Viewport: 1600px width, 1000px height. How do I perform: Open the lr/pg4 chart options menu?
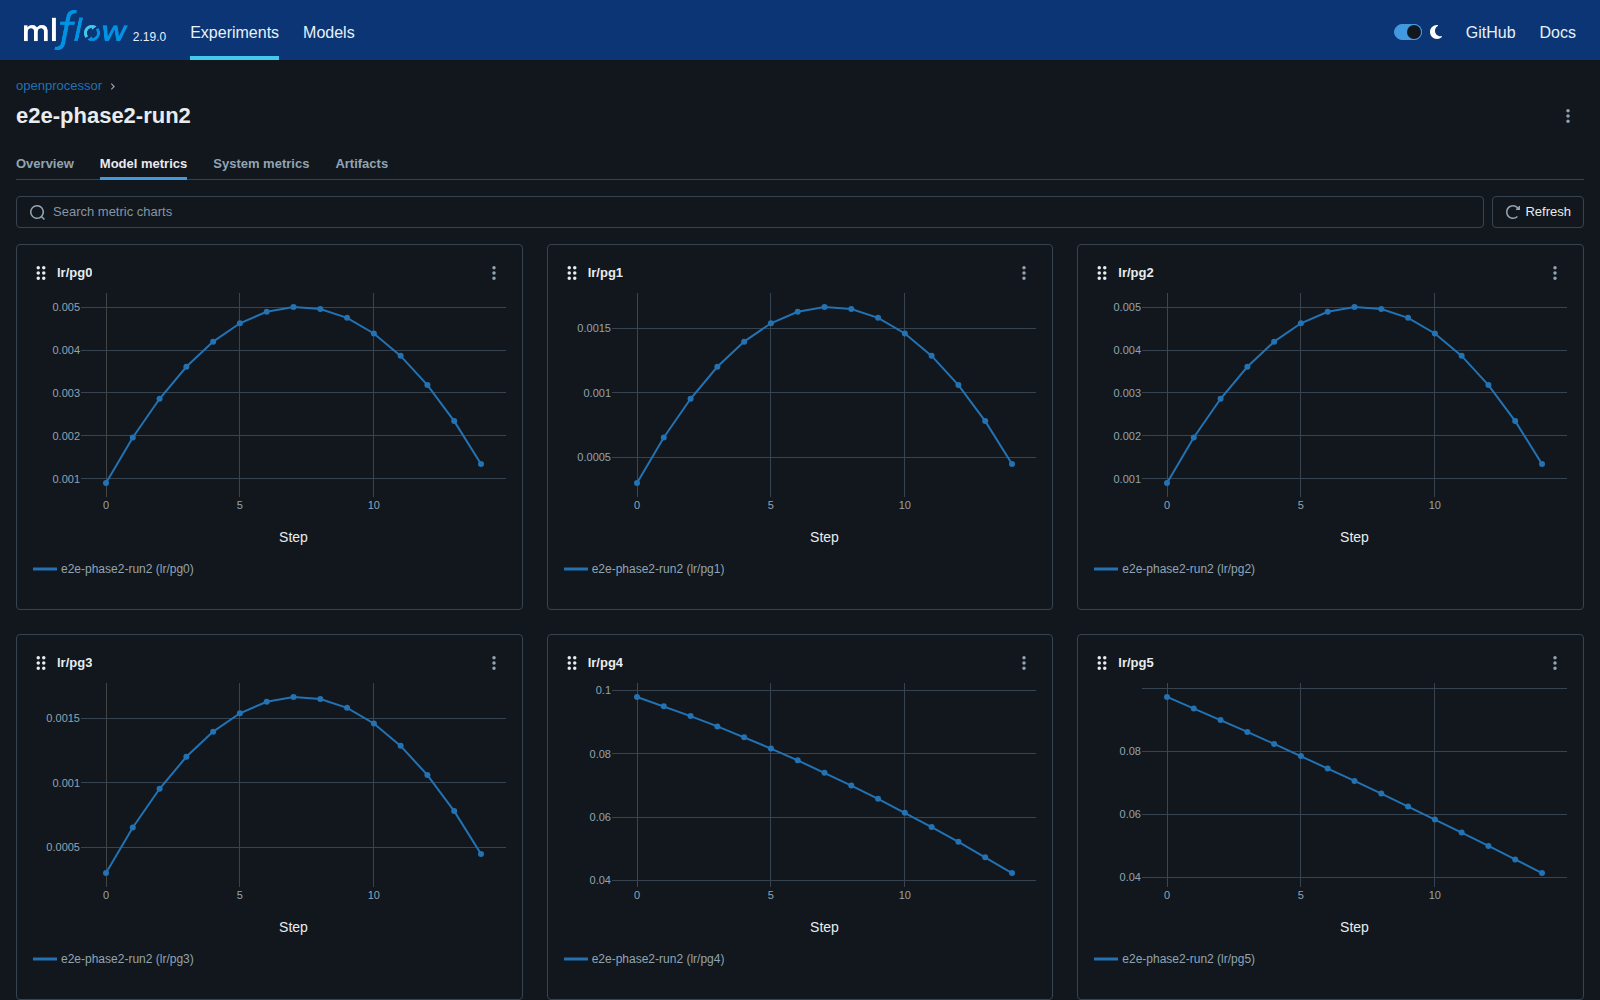click(x=1024, y=663)
